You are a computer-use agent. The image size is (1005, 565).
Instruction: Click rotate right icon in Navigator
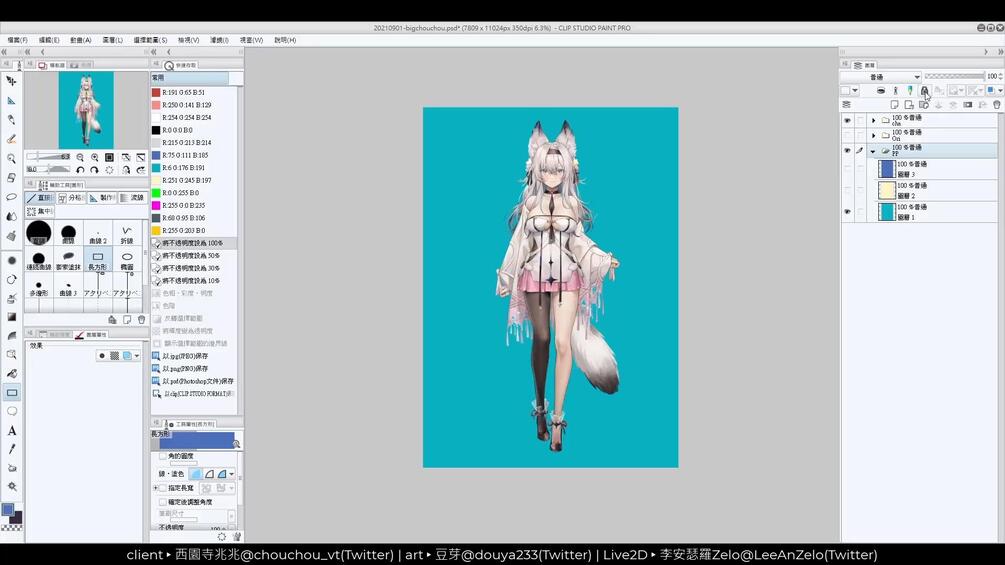point(94,170)
